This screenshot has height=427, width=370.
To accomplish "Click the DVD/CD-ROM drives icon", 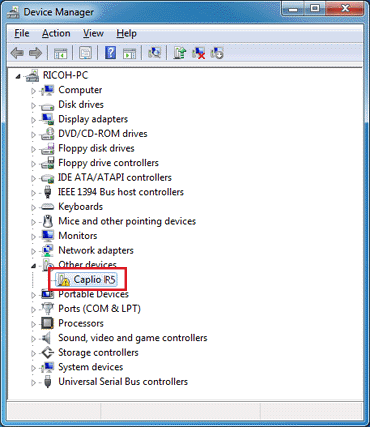I will click(47, 134).
